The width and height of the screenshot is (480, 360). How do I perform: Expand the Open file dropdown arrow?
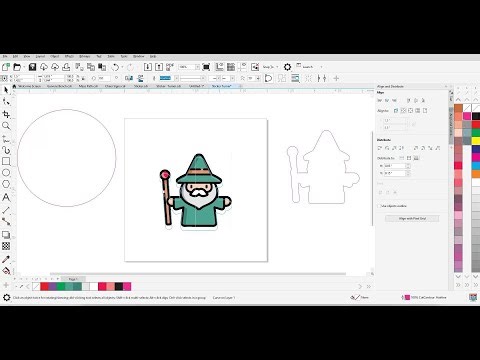point(24,67)
